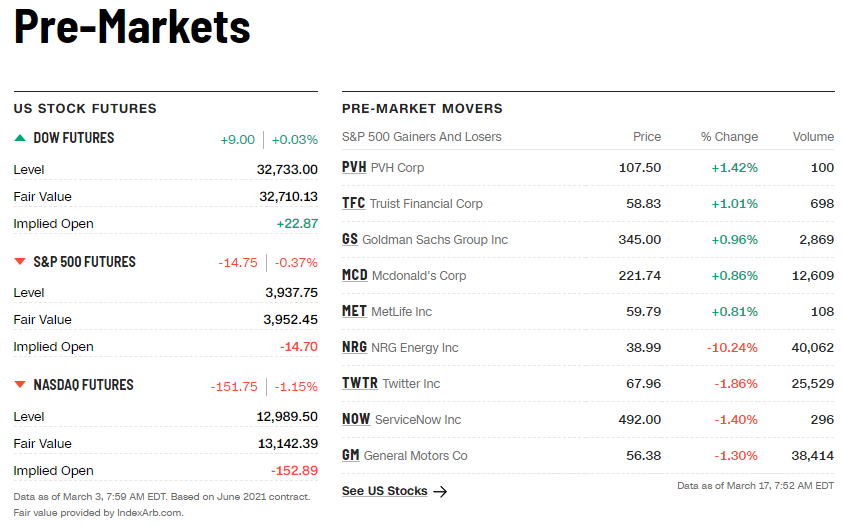Open the S&P 500 FUTURES heading
The image size is (842, 526).
84,262
